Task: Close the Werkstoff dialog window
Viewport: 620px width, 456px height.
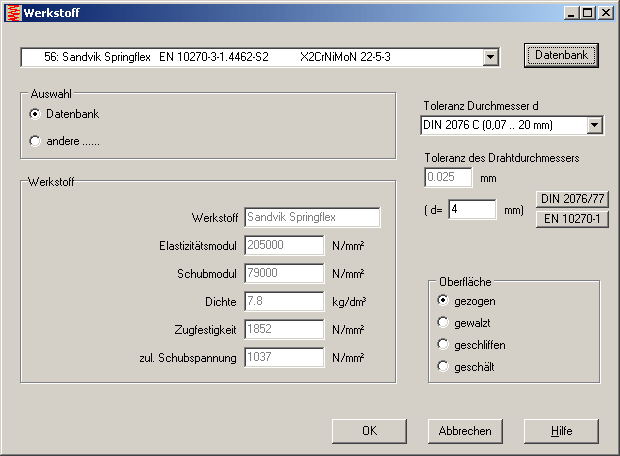Action: pos(607,12)
